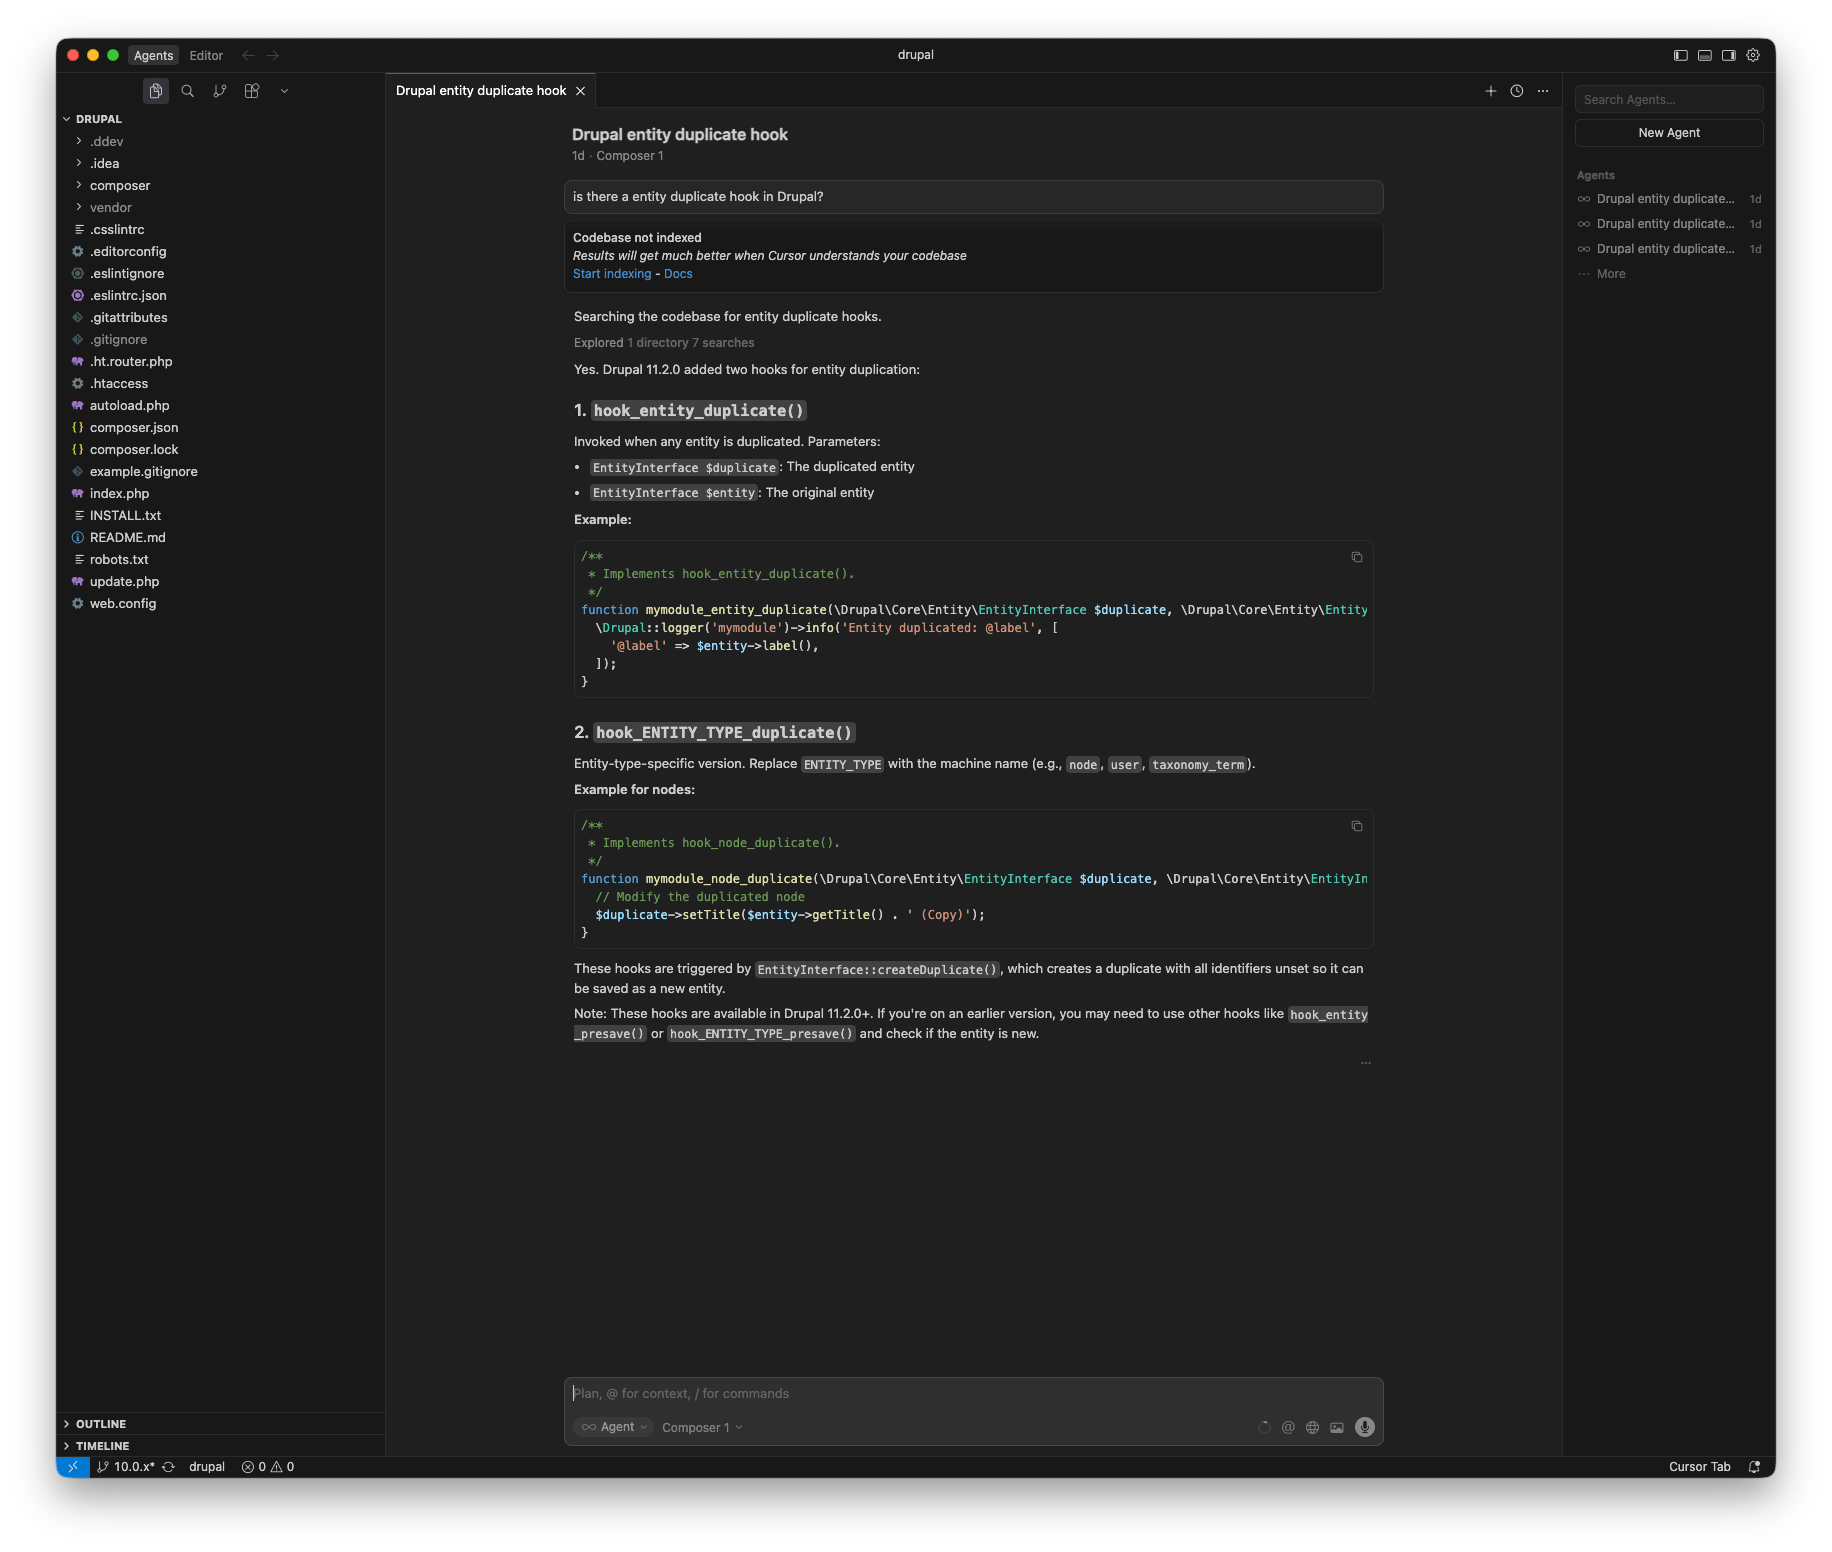Open the extensions icon in sidebar toolbar
Image resolution: width=1832 pixels, height=1552 pixels.
coord(252,91)
